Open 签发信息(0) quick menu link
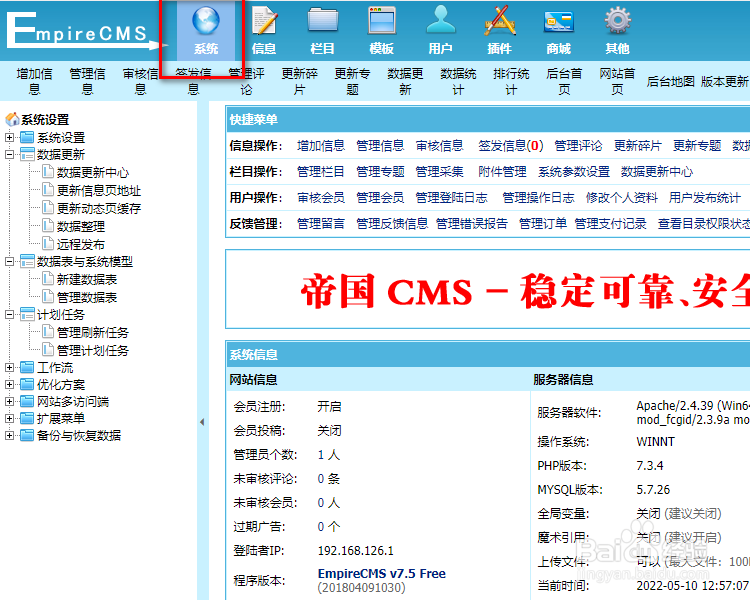Viewport: 750px width, 600px height. click(511, 145)
